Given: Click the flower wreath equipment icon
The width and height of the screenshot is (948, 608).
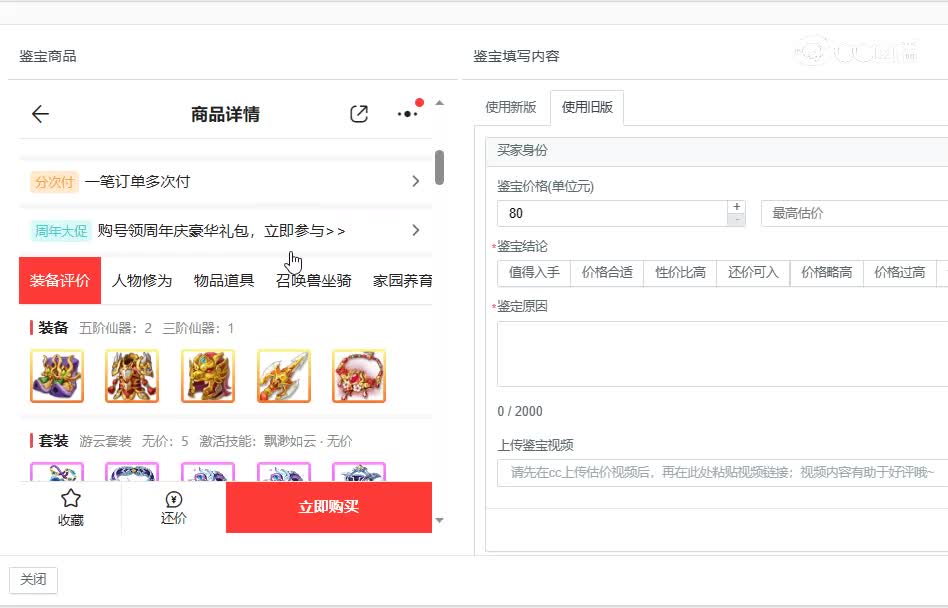Looking at the screenshot, I should pyautogui.click(x=359, y=375).
